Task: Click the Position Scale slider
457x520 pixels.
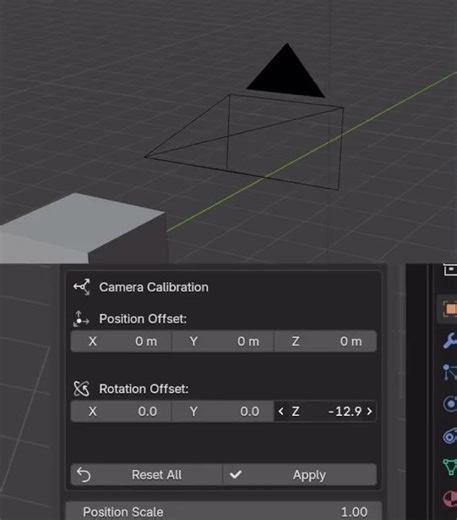Action: coord(223,511)
